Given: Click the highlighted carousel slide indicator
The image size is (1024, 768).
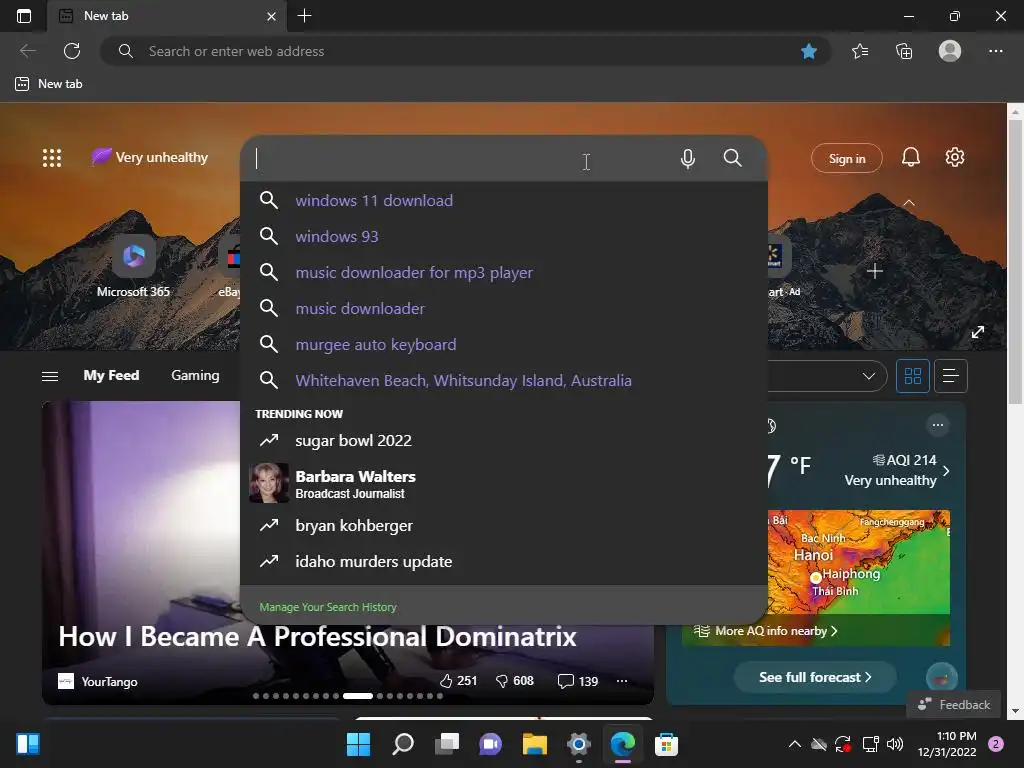Looking at the screenshot, I should coord(358,696).
